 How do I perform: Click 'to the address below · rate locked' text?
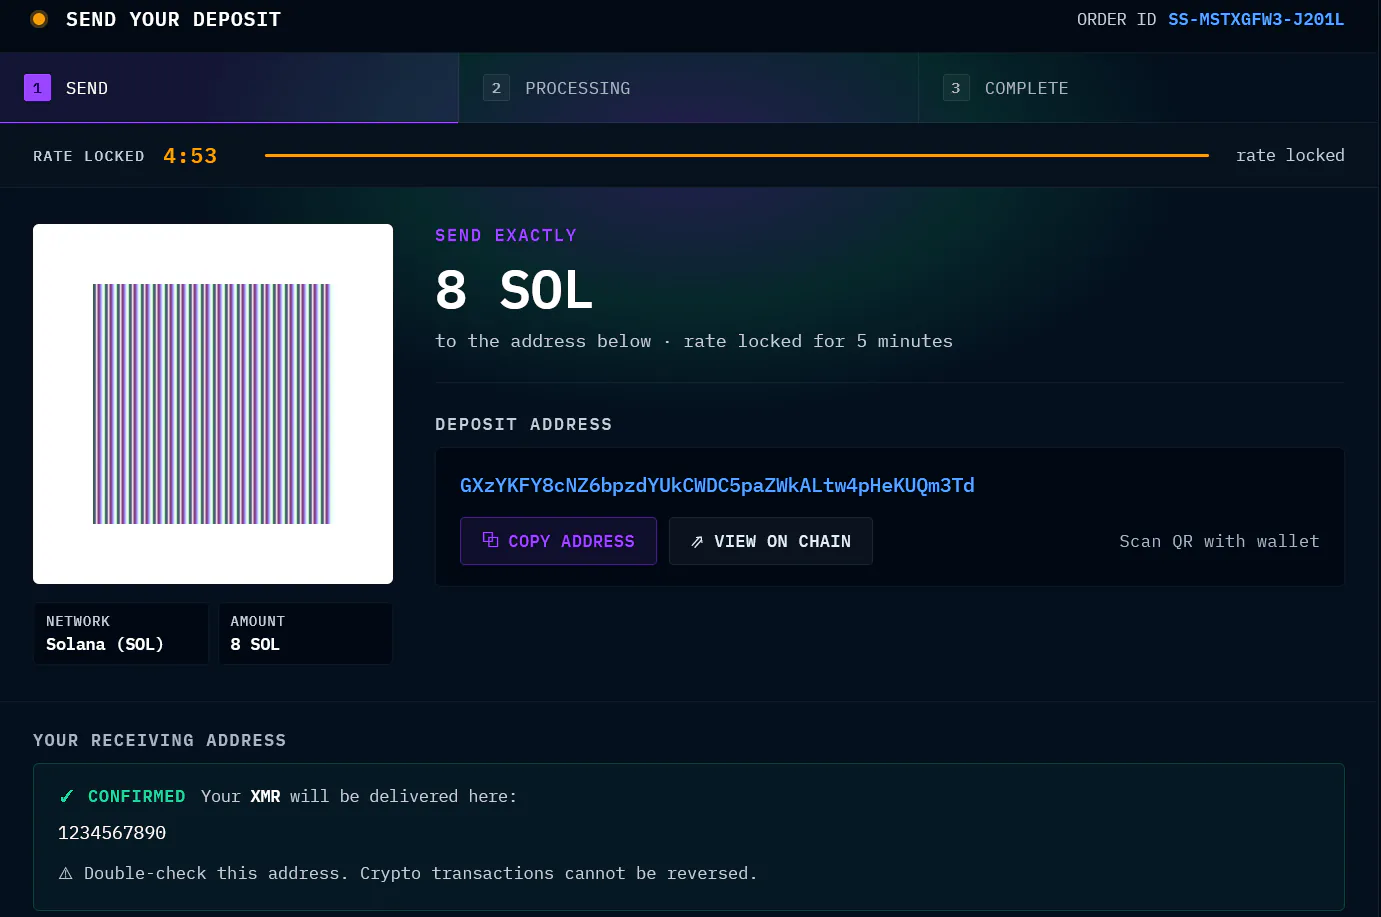694,341
